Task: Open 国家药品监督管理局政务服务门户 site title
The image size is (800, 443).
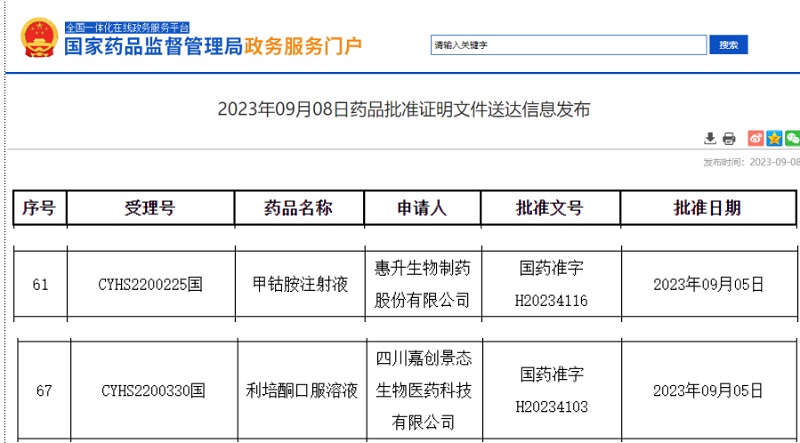Action: tap(213, 46)
